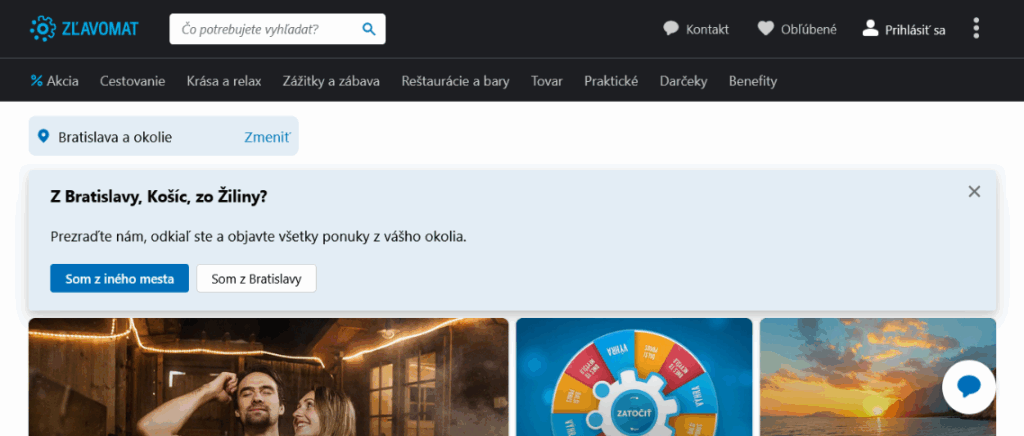Click the Prihlásiť sa link
1024x436 pixels.
pyautogui.click(x=915, y=30)
